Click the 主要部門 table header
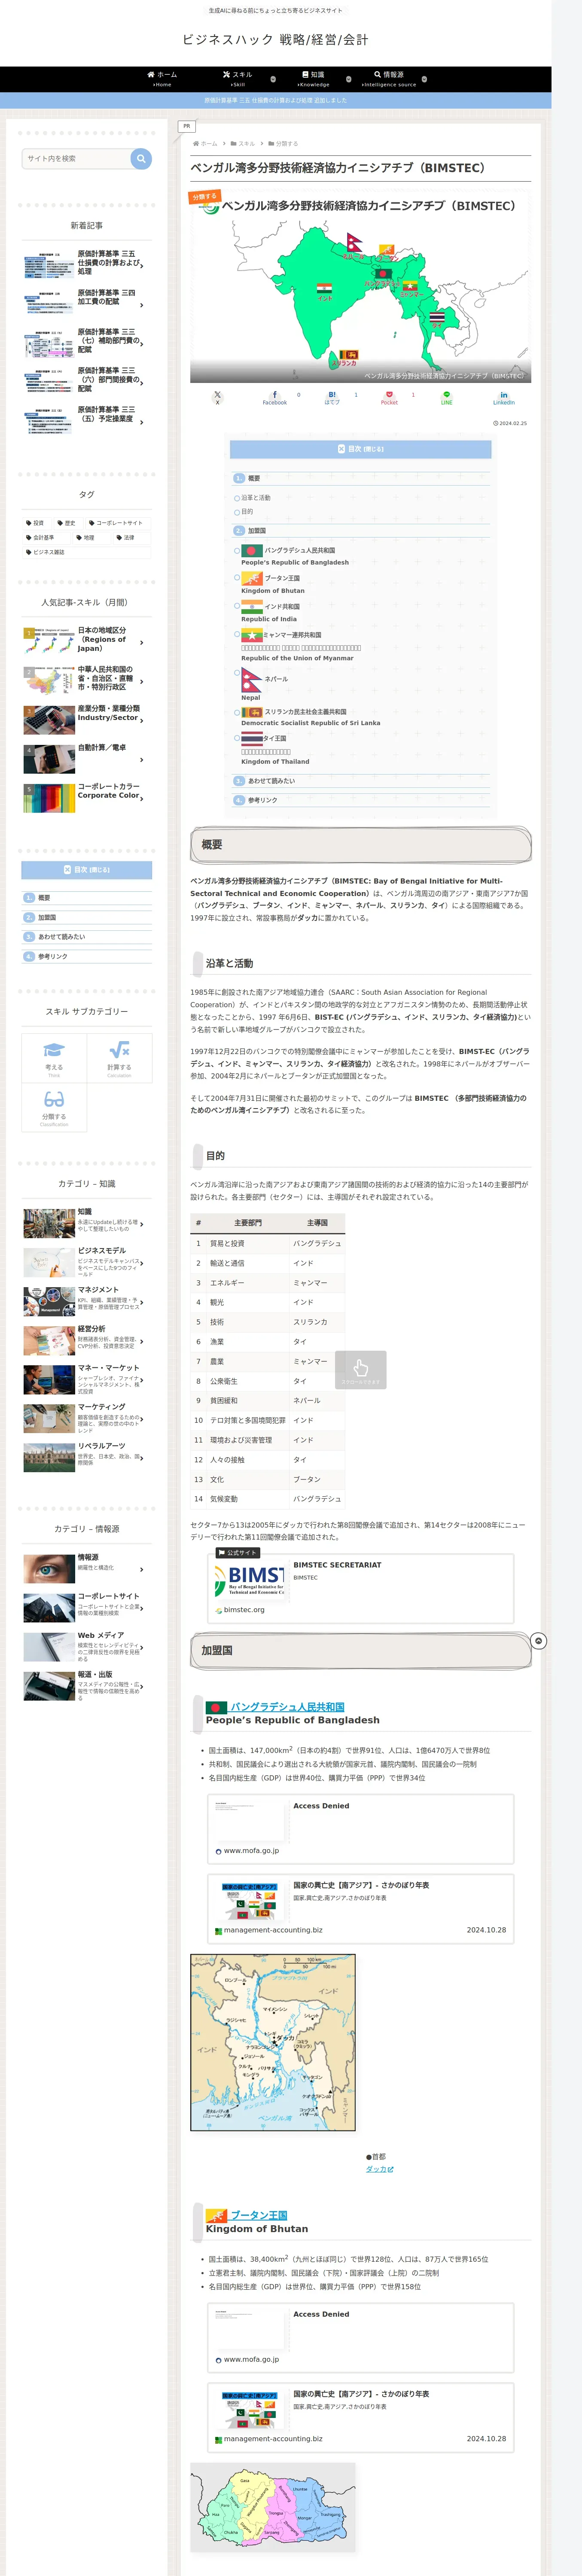The width and height of the screenshot is (582, 2576). [248, 1223]
